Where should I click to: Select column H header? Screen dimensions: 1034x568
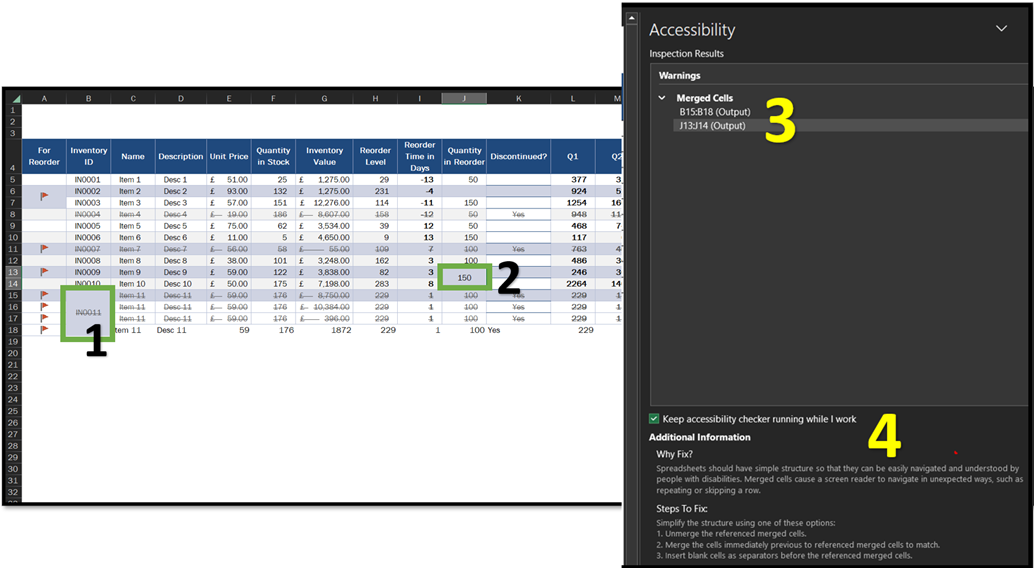(375, 99)
